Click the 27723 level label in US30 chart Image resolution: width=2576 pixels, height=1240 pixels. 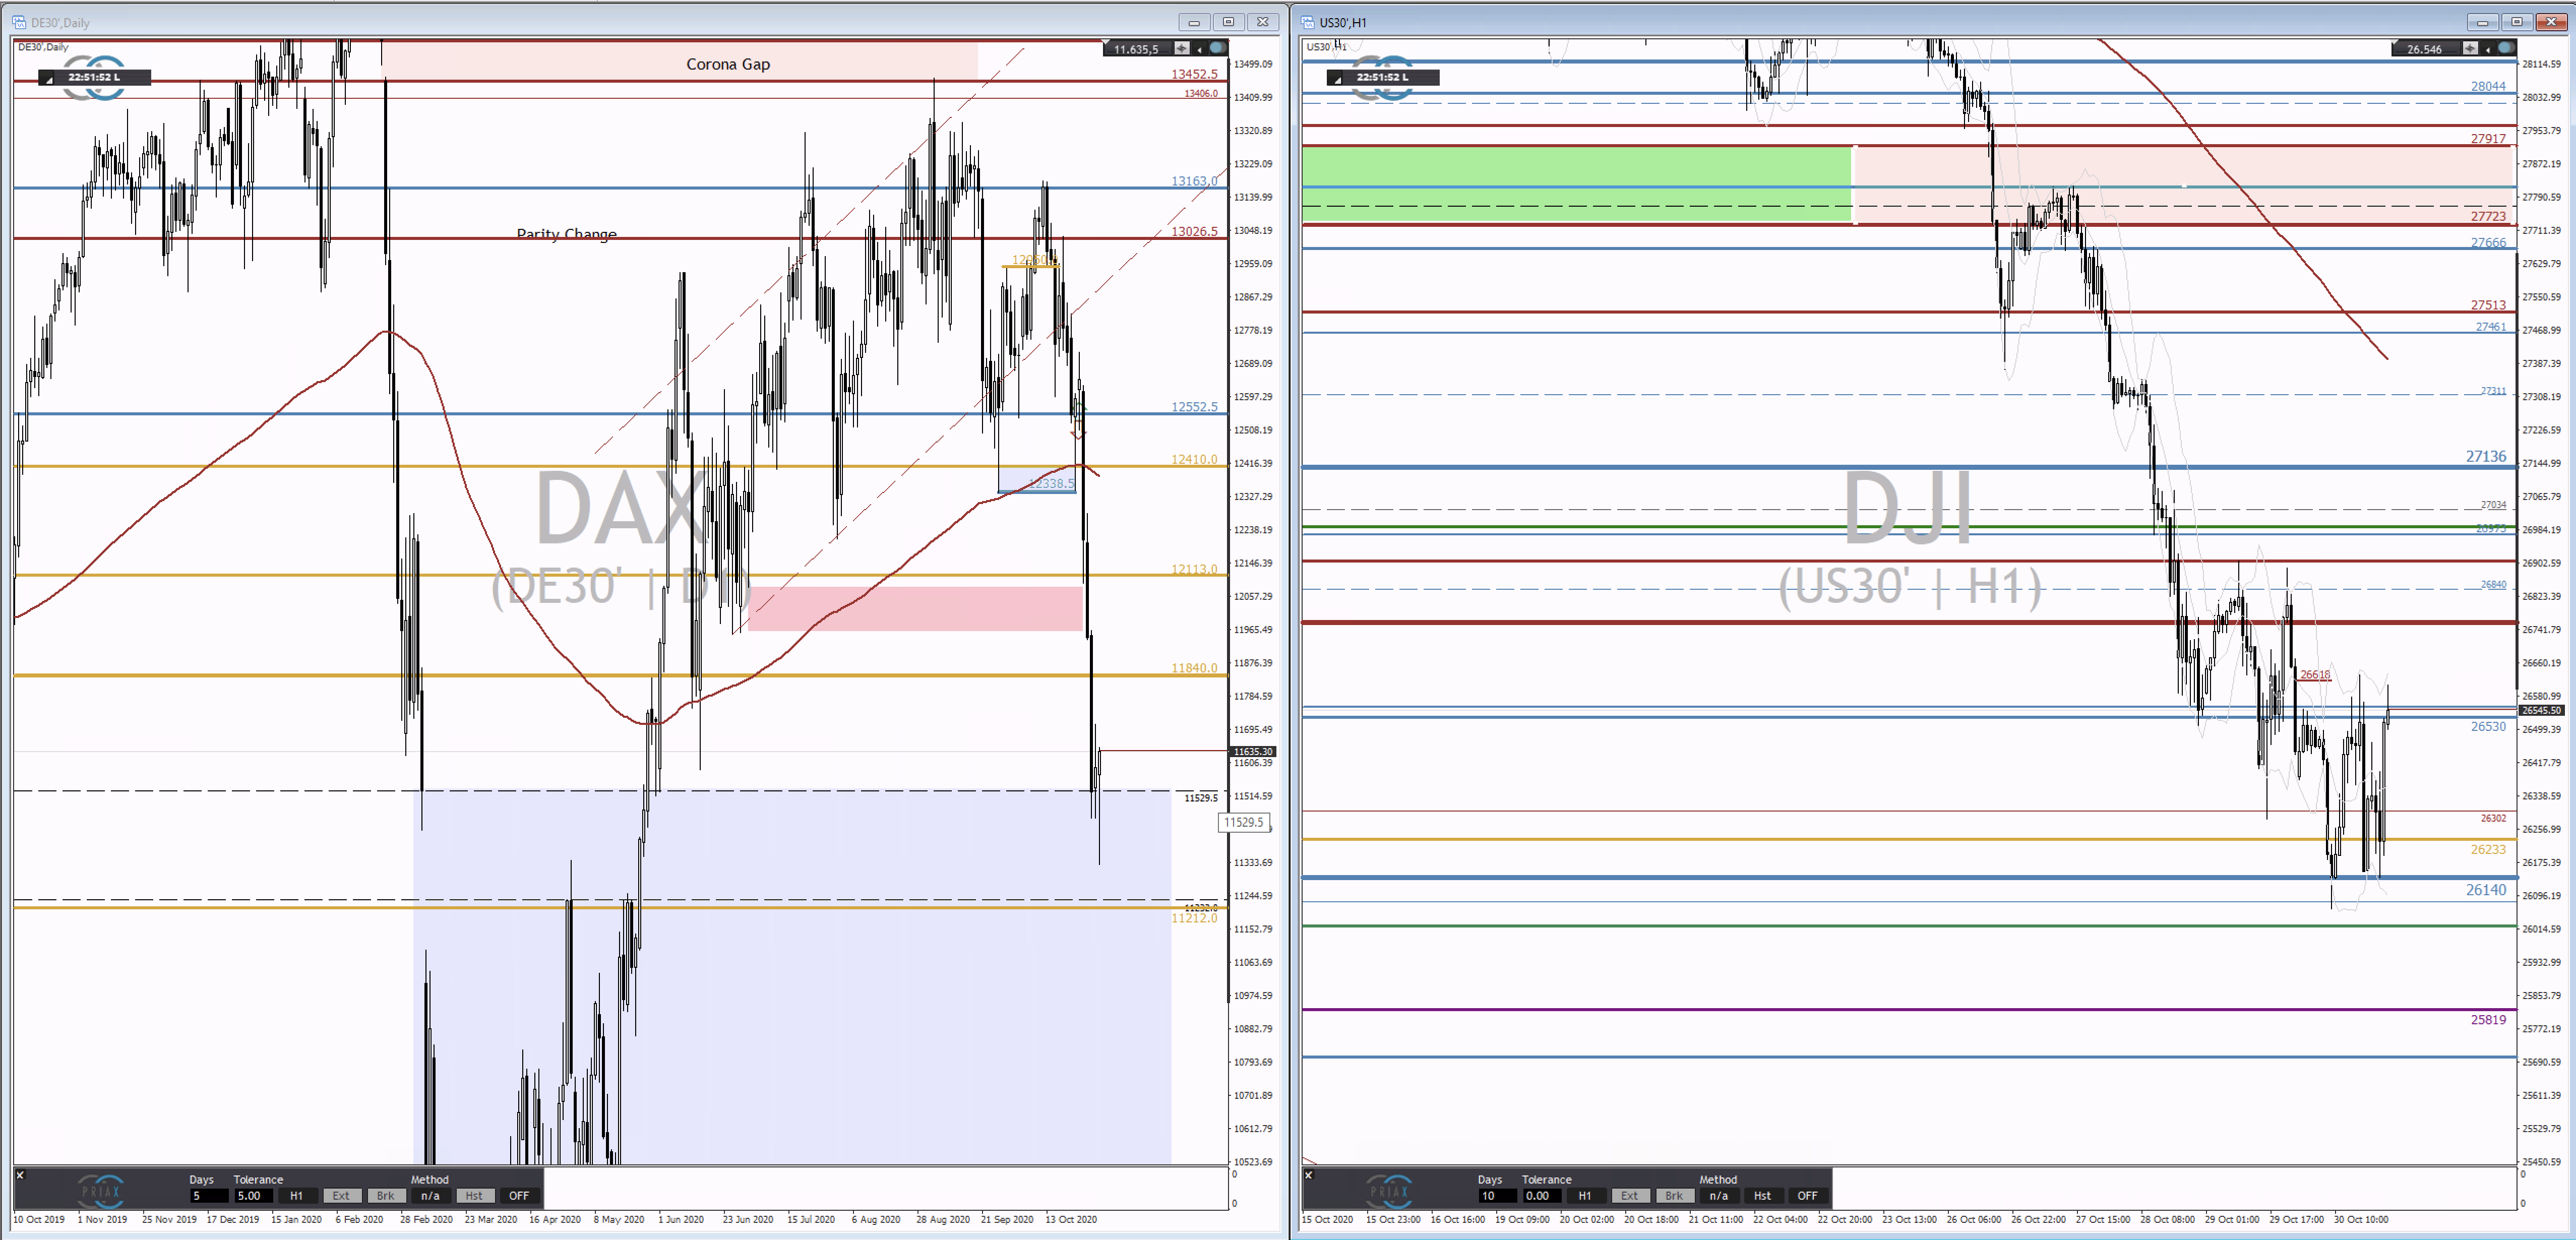2488,216
